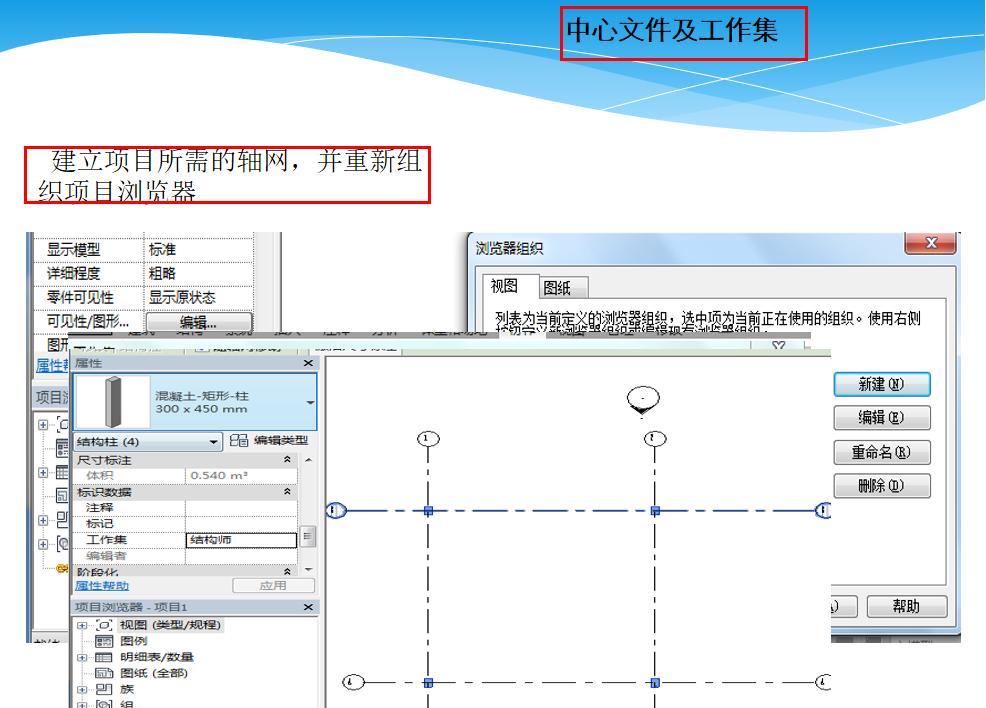Viewport: 986px width, 708px height.
Task: Collapse the 尺寸标注 properties section
Action: 286,458
